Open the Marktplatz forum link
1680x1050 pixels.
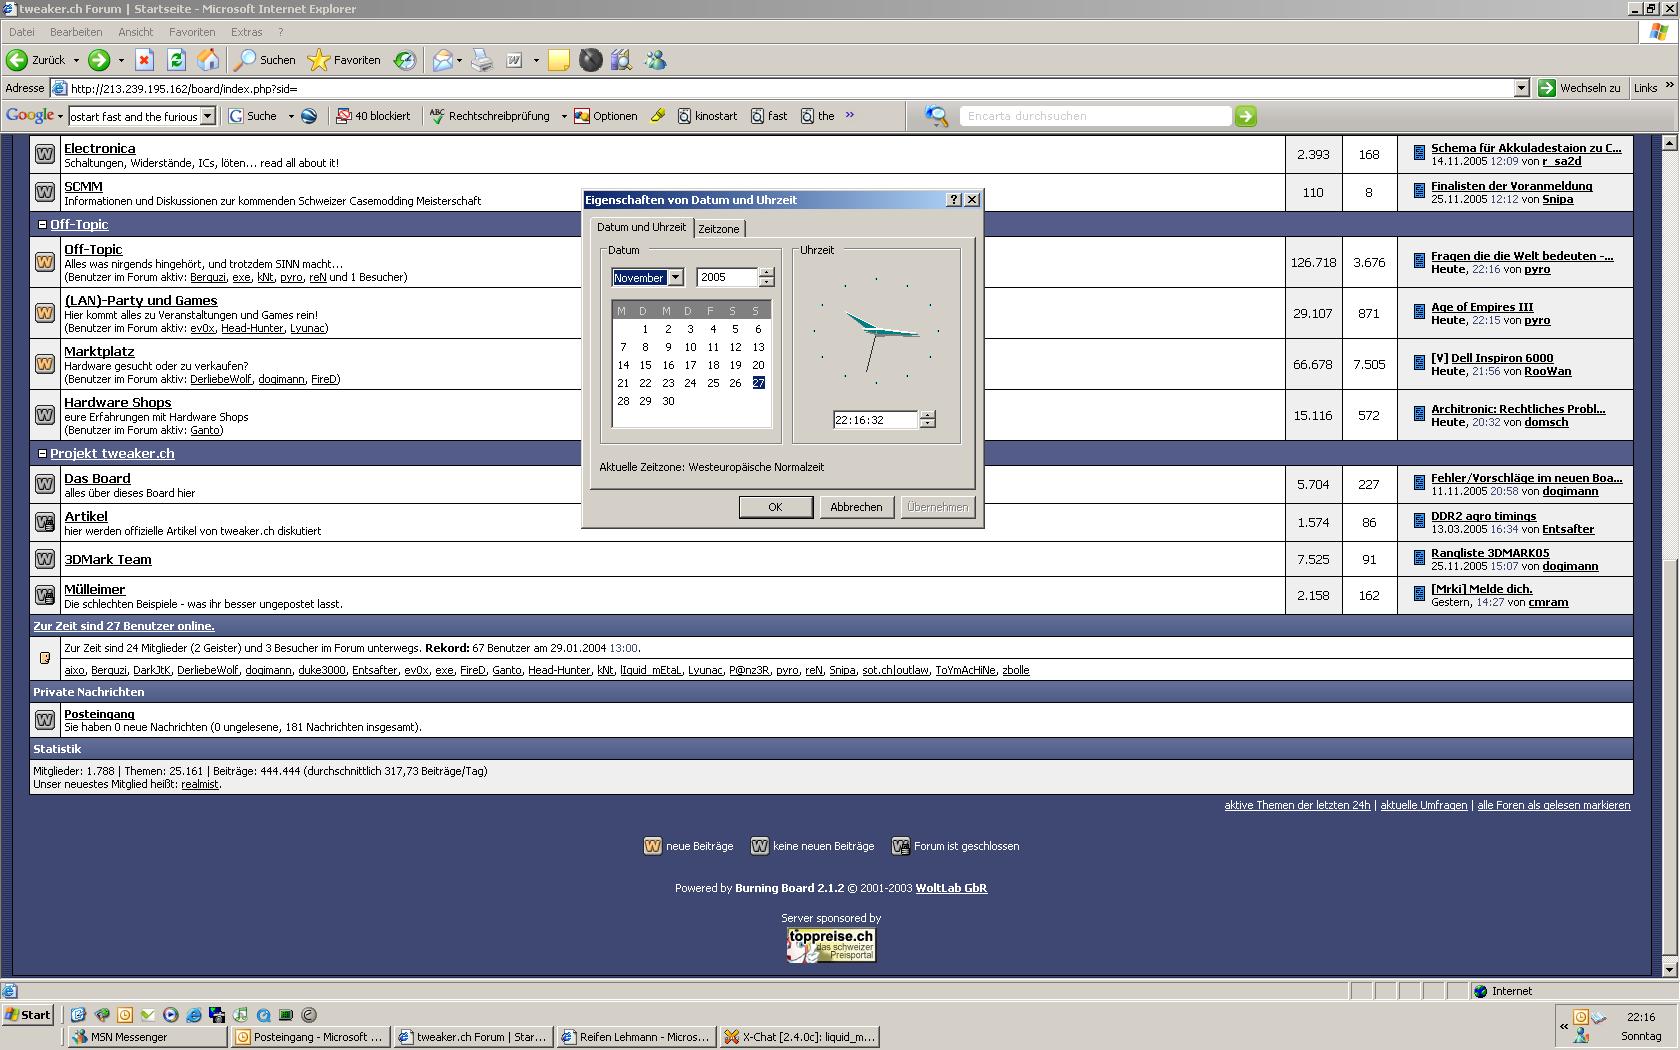(x=99, y=352)
